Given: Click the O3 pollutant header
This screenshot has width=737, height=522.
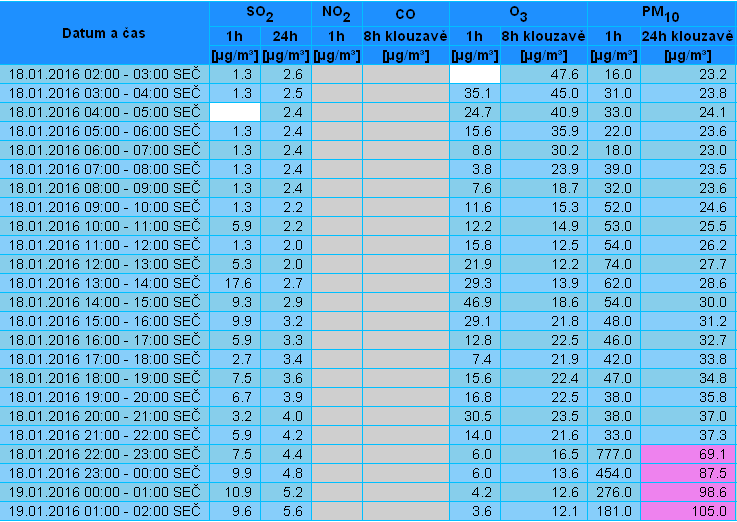Looking at the screenshot, I should coord(518,13).
